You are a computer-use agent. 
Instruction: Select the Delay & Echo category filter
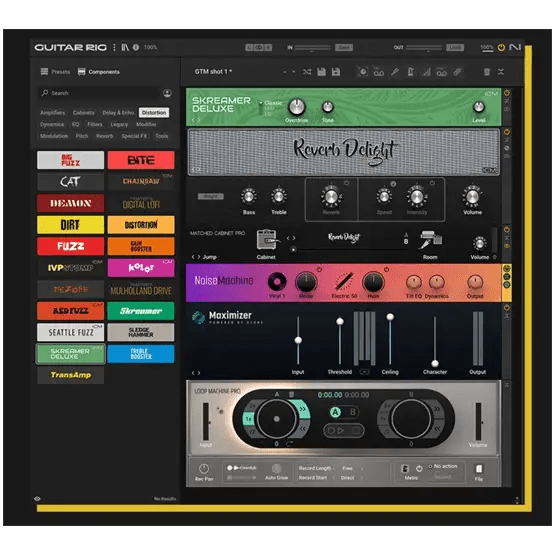click(x=118, y=113)
